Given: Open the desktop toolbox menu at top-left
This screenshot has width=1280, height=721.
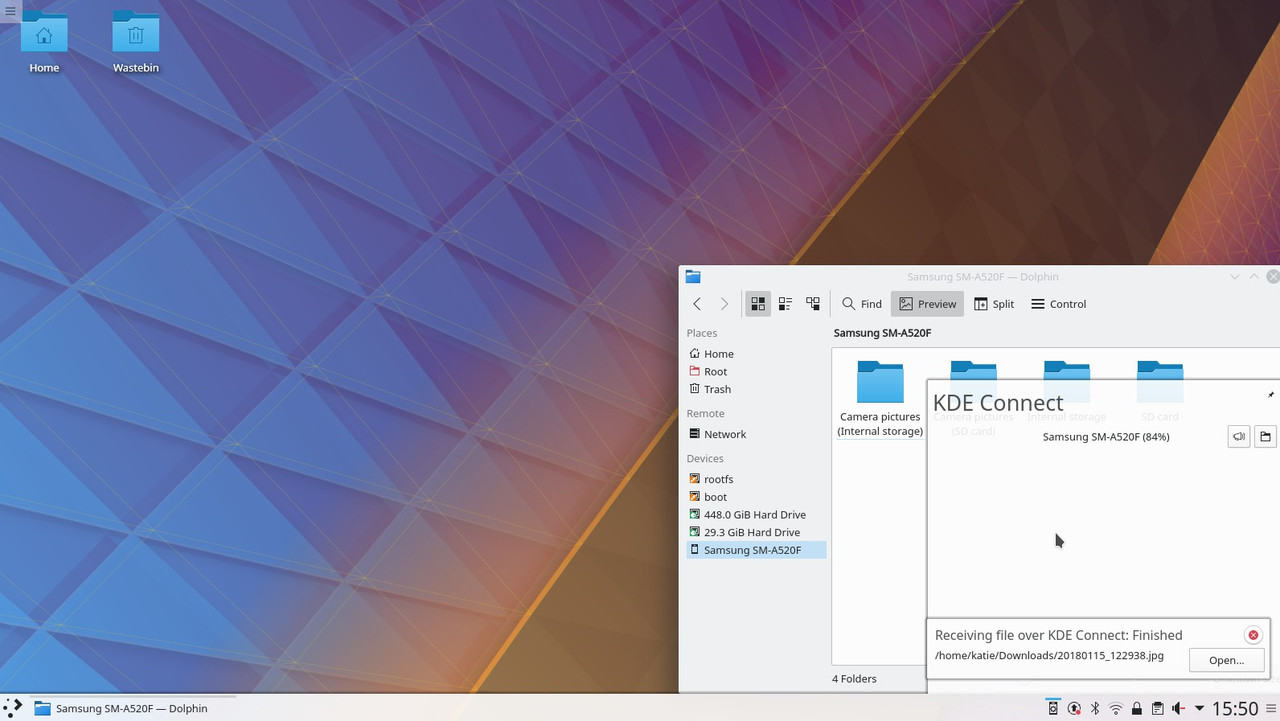Looking at the screenshot, I should [x=10, y=11].
